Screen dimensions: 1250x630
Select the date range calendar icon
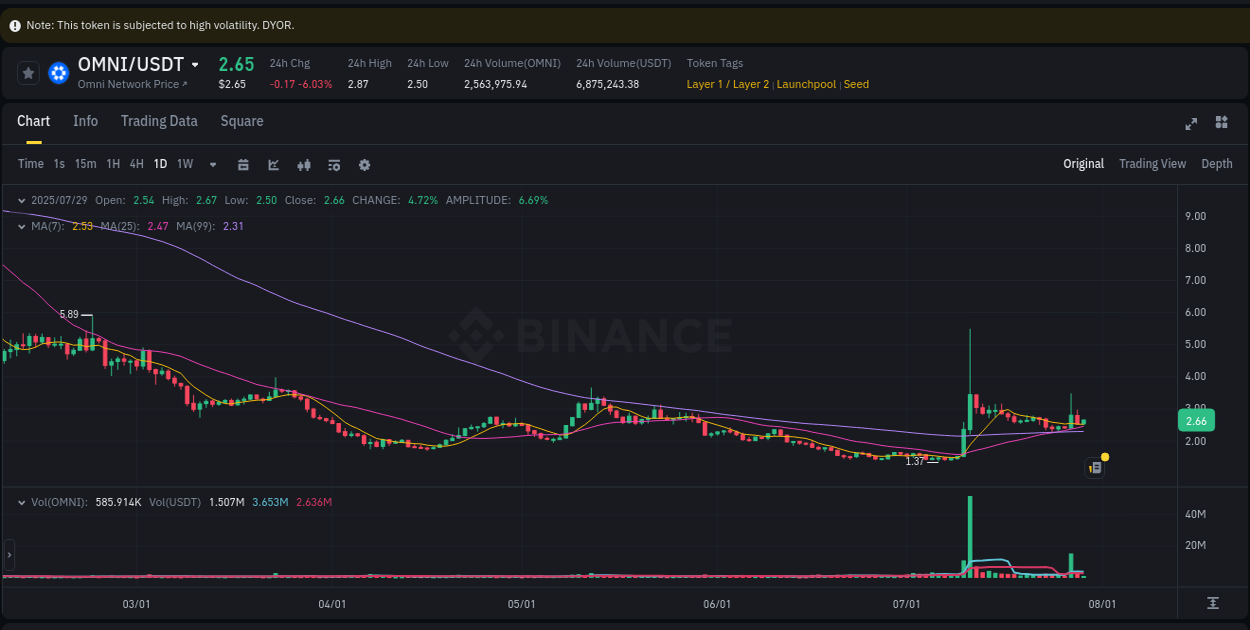click(243, 164)
